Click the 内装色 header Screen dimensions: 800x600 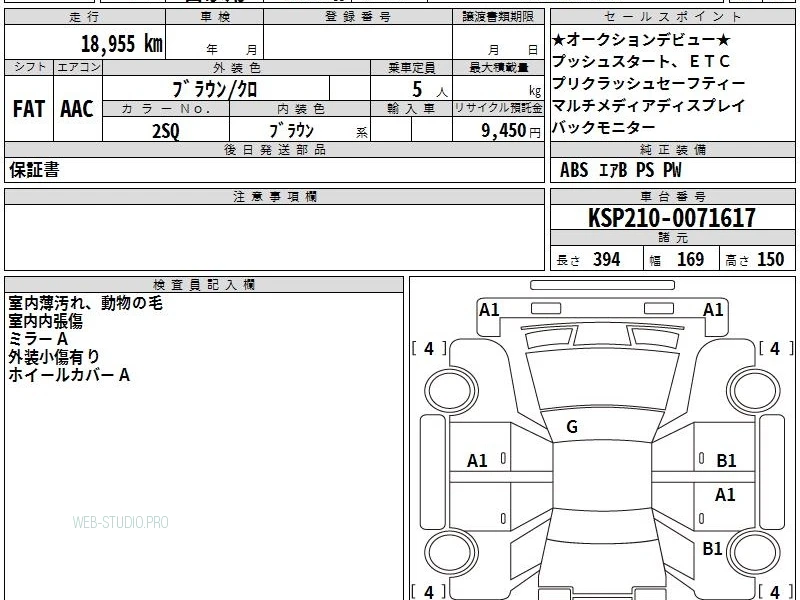tap(301, 109)
